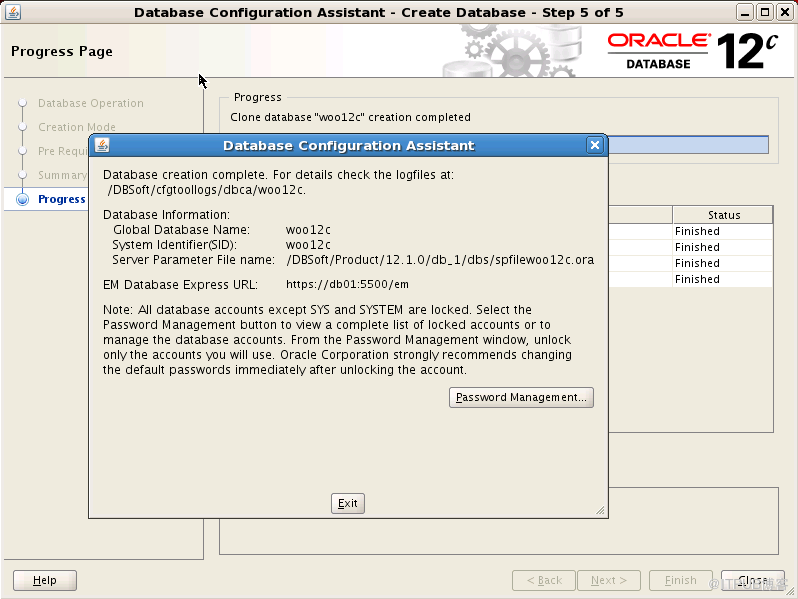
Task: Click the logfile path /DBSoft/cfgtoollogs/dbca/woo12c
Action: (206, 190)
